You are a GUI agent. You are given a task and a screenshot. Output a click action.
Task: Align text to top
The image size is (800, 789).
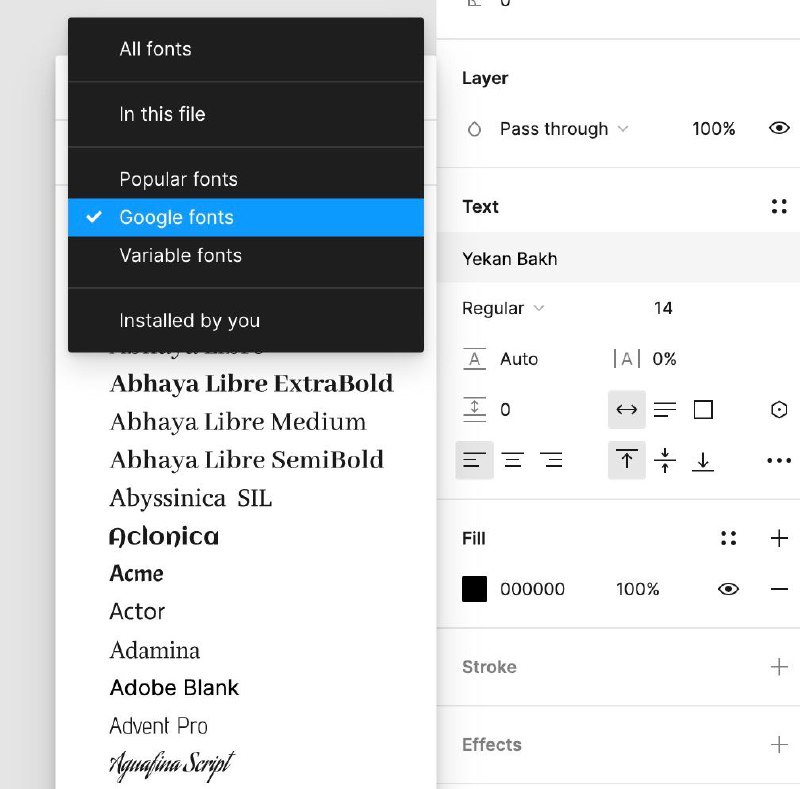(x=627, y=460)
